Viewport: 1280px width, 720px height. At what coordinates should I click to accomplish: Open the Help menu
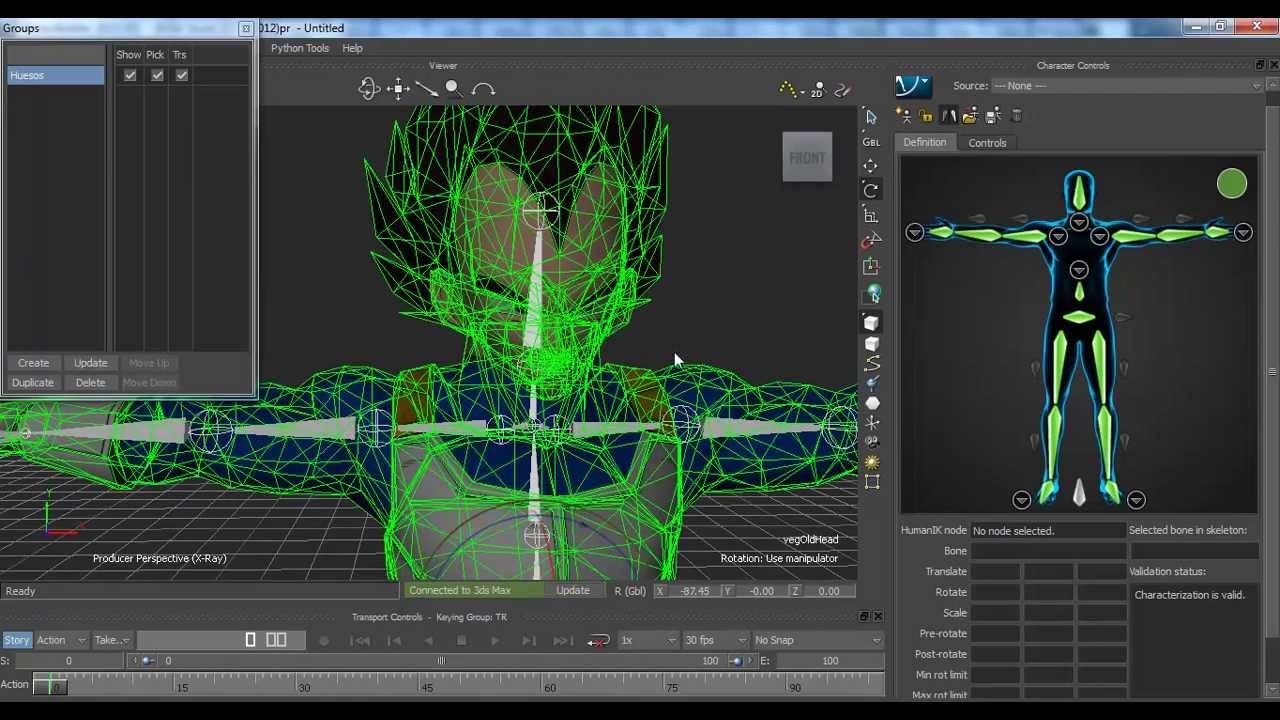tap(352, 48)
